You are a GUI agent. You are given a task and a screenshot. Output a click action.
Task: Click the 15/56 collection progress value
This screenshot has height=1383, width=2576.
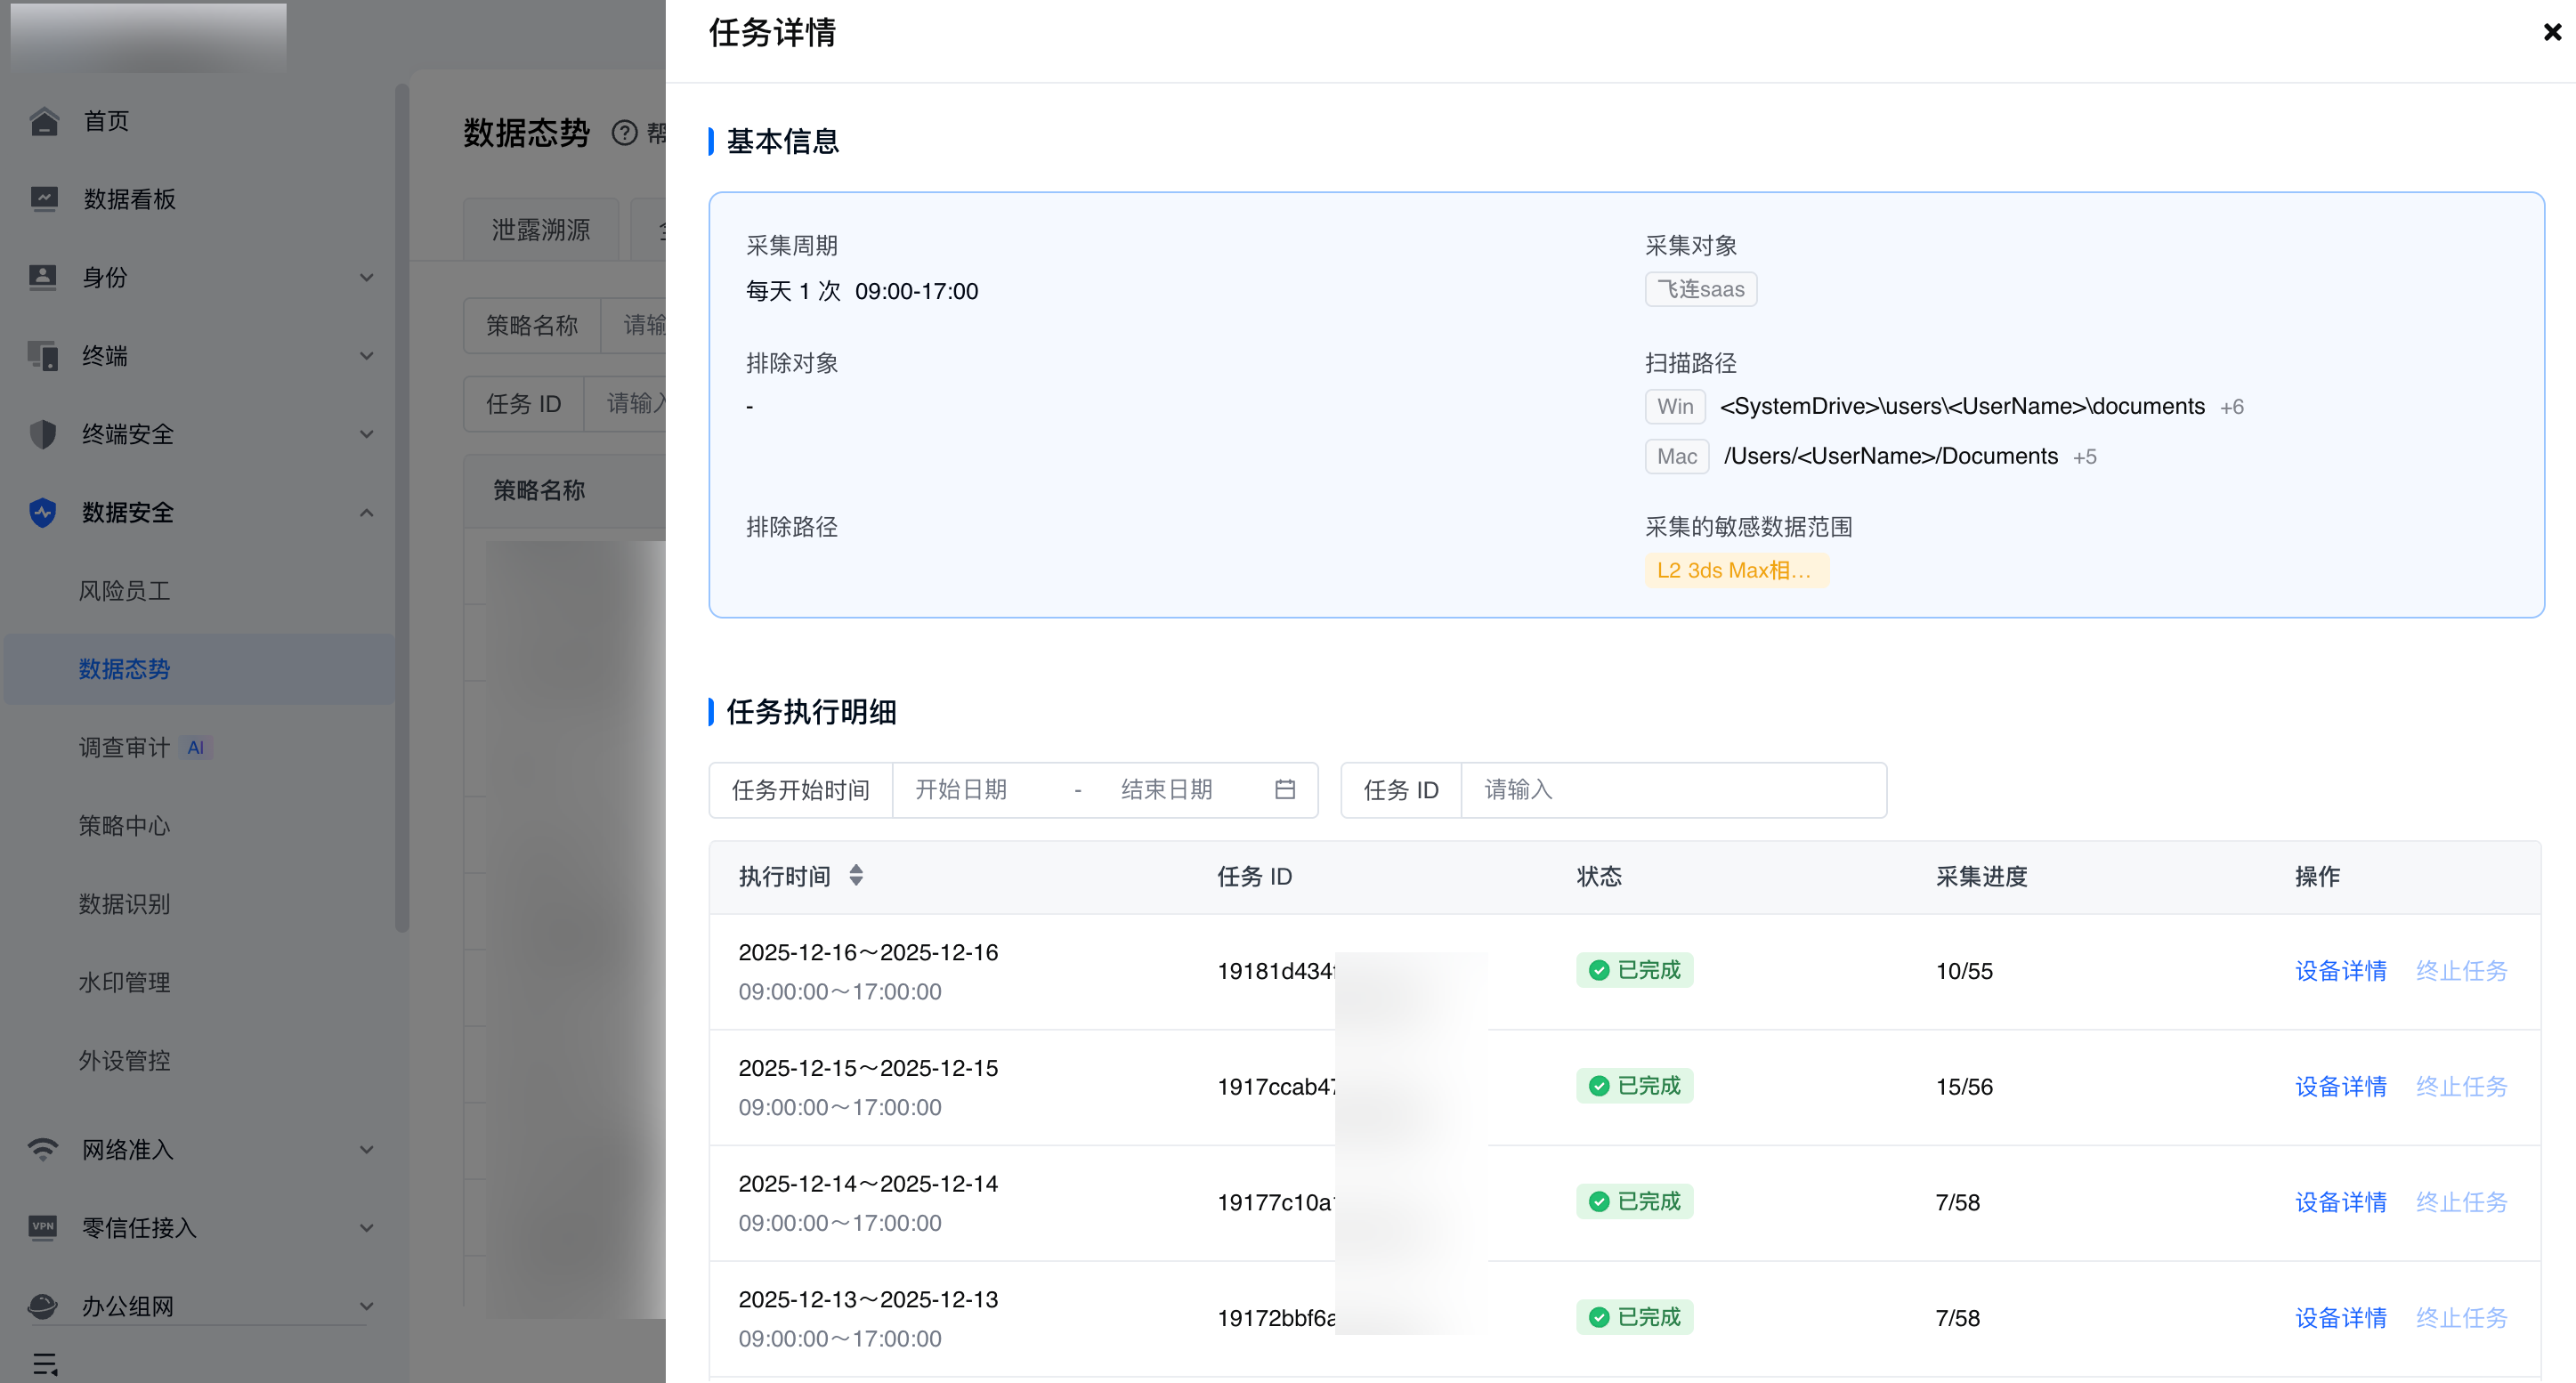point(1964,1087)
